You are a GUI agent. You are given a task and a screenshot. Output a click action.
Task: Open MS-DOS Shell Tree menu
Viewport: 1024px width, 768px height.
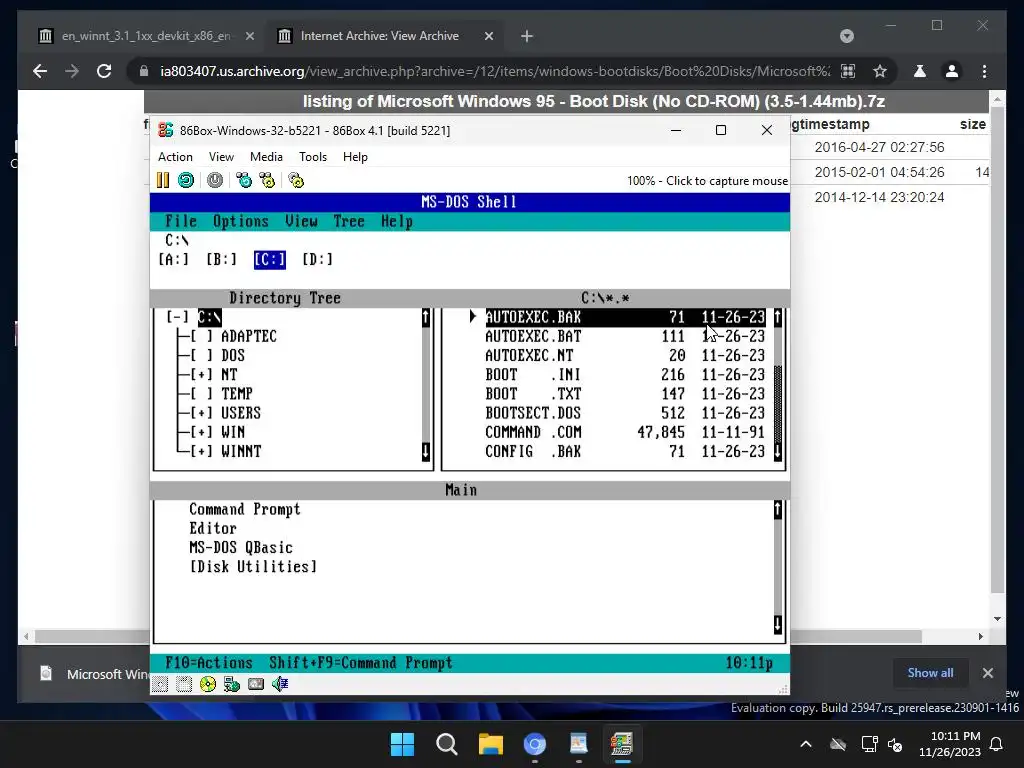coord(349,221)
